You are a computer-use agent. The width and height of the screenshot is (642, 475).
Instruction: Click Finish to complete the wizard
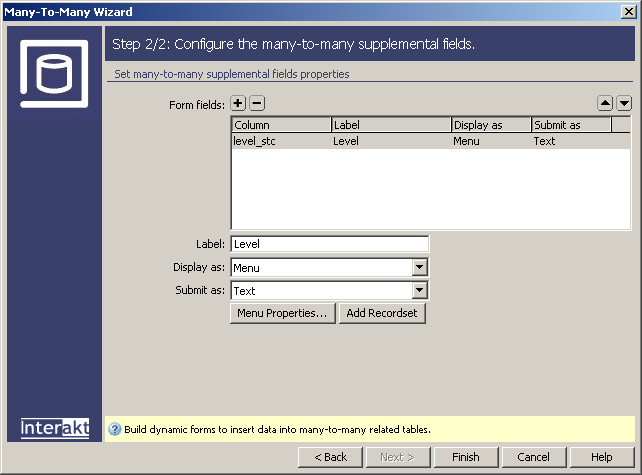[466, 457]
